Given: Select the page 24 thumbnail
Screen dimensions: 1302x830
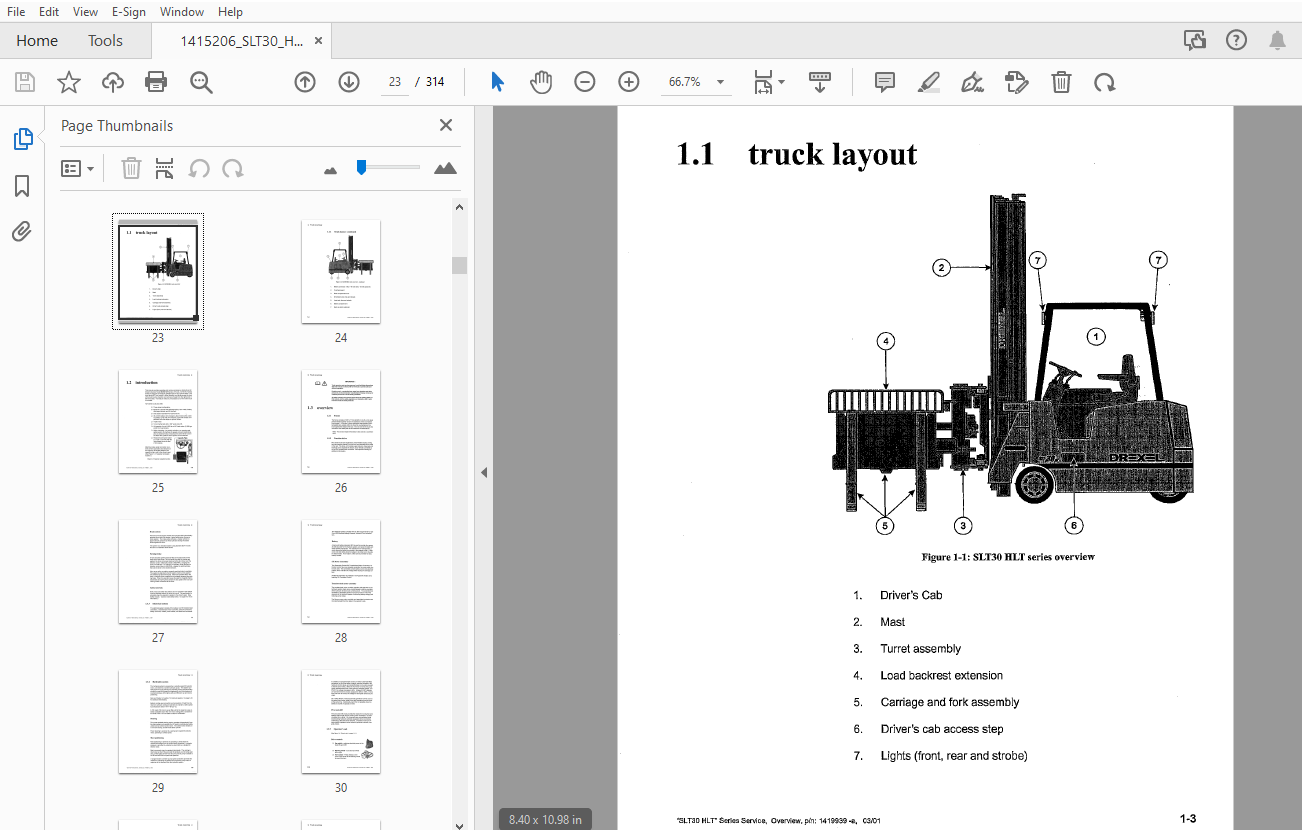Looking at the screenshot, I should coord(341,272).
